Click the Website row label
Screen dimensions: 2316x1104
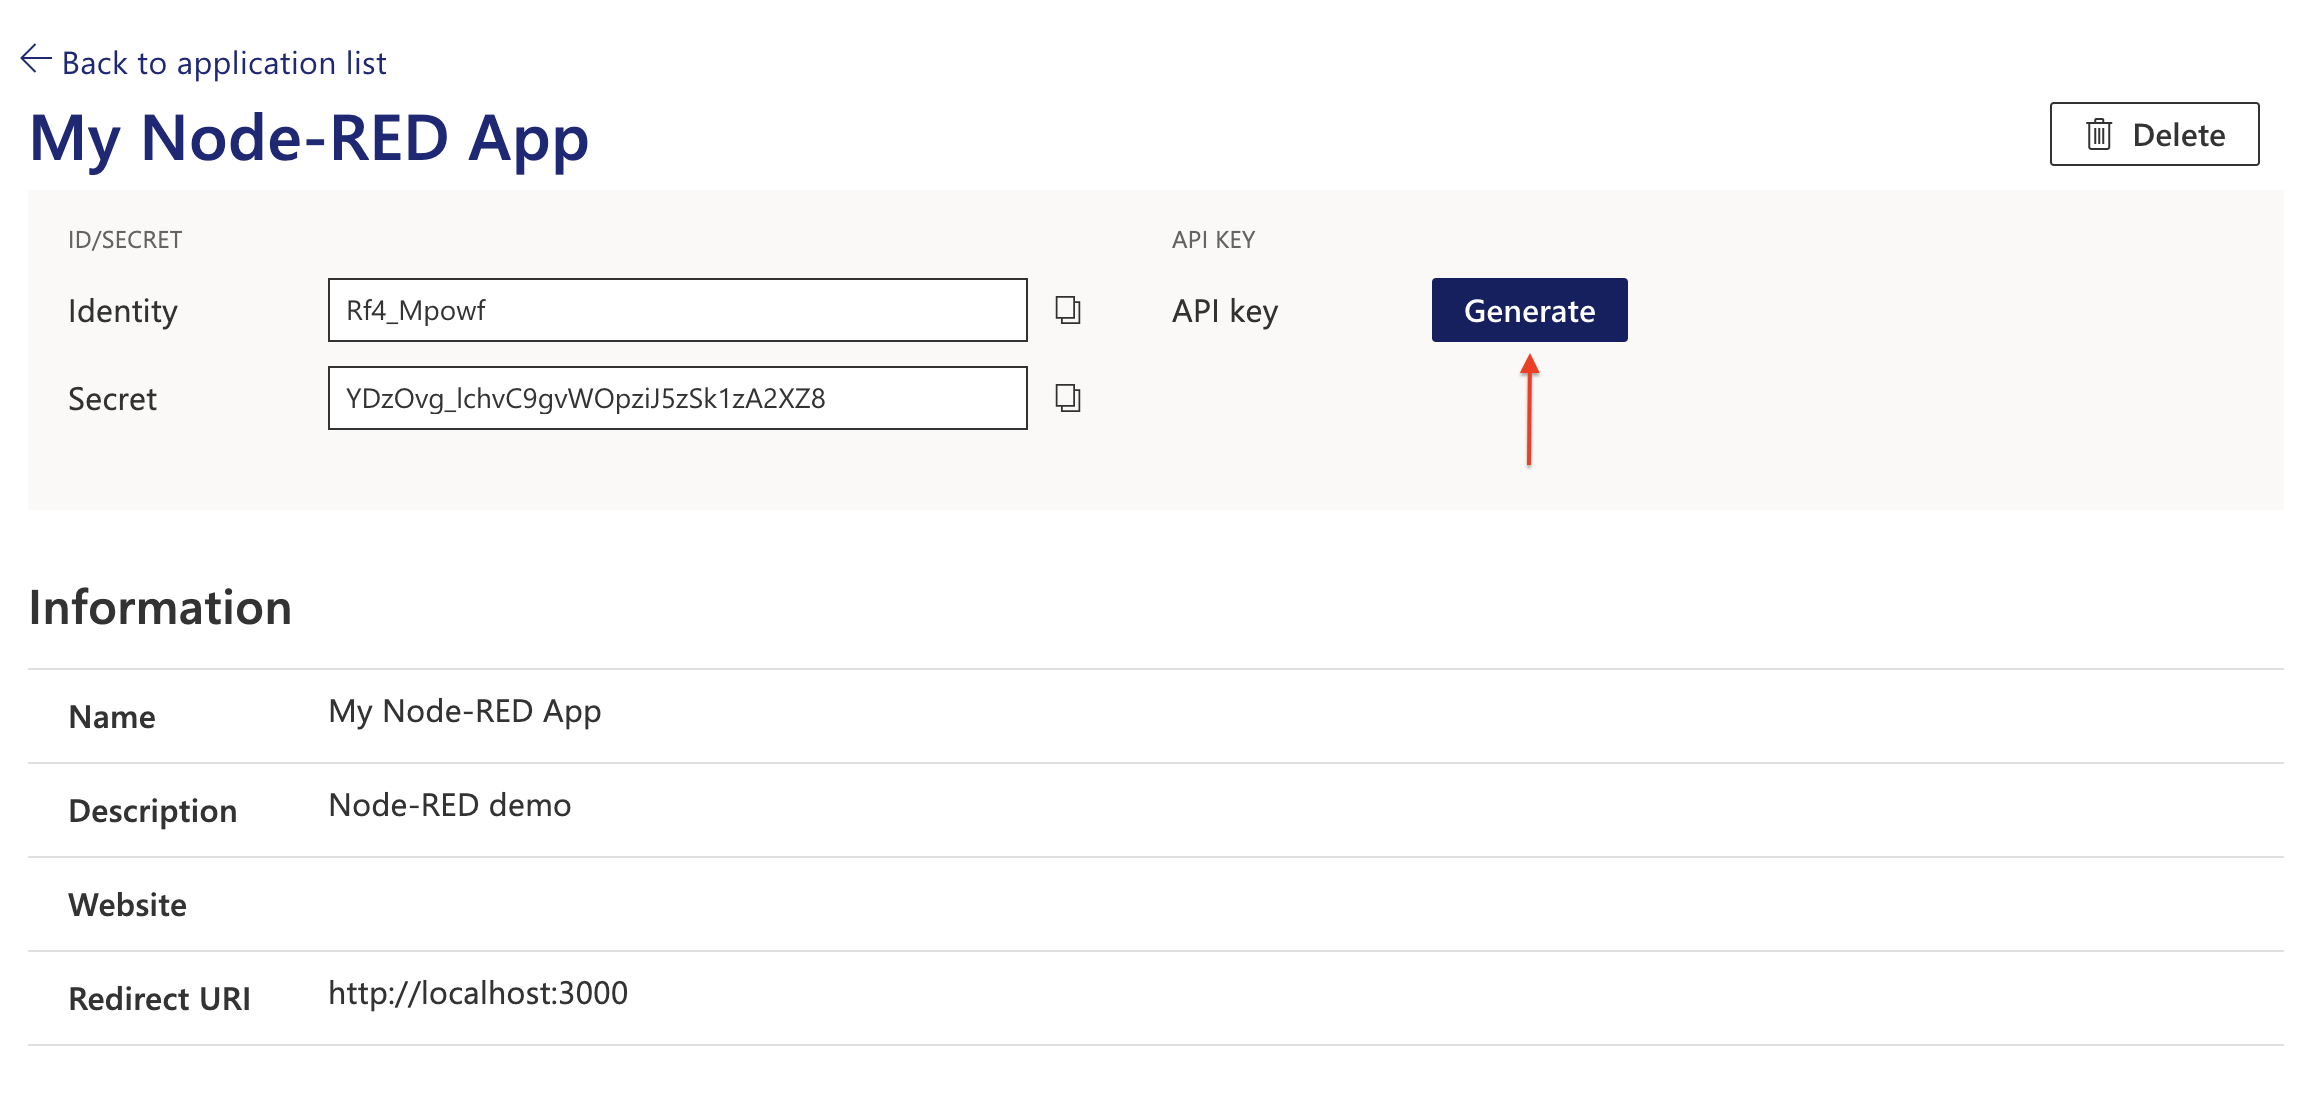pyautogui.click(x=127, y=905)
